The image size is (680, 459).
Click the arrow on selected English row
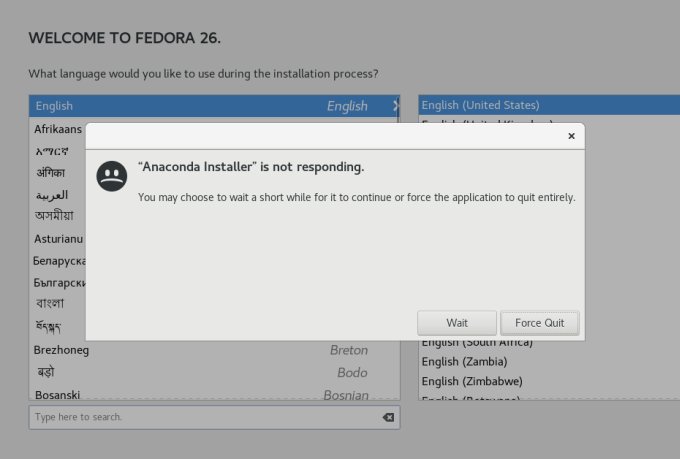[x=395, y=105]
